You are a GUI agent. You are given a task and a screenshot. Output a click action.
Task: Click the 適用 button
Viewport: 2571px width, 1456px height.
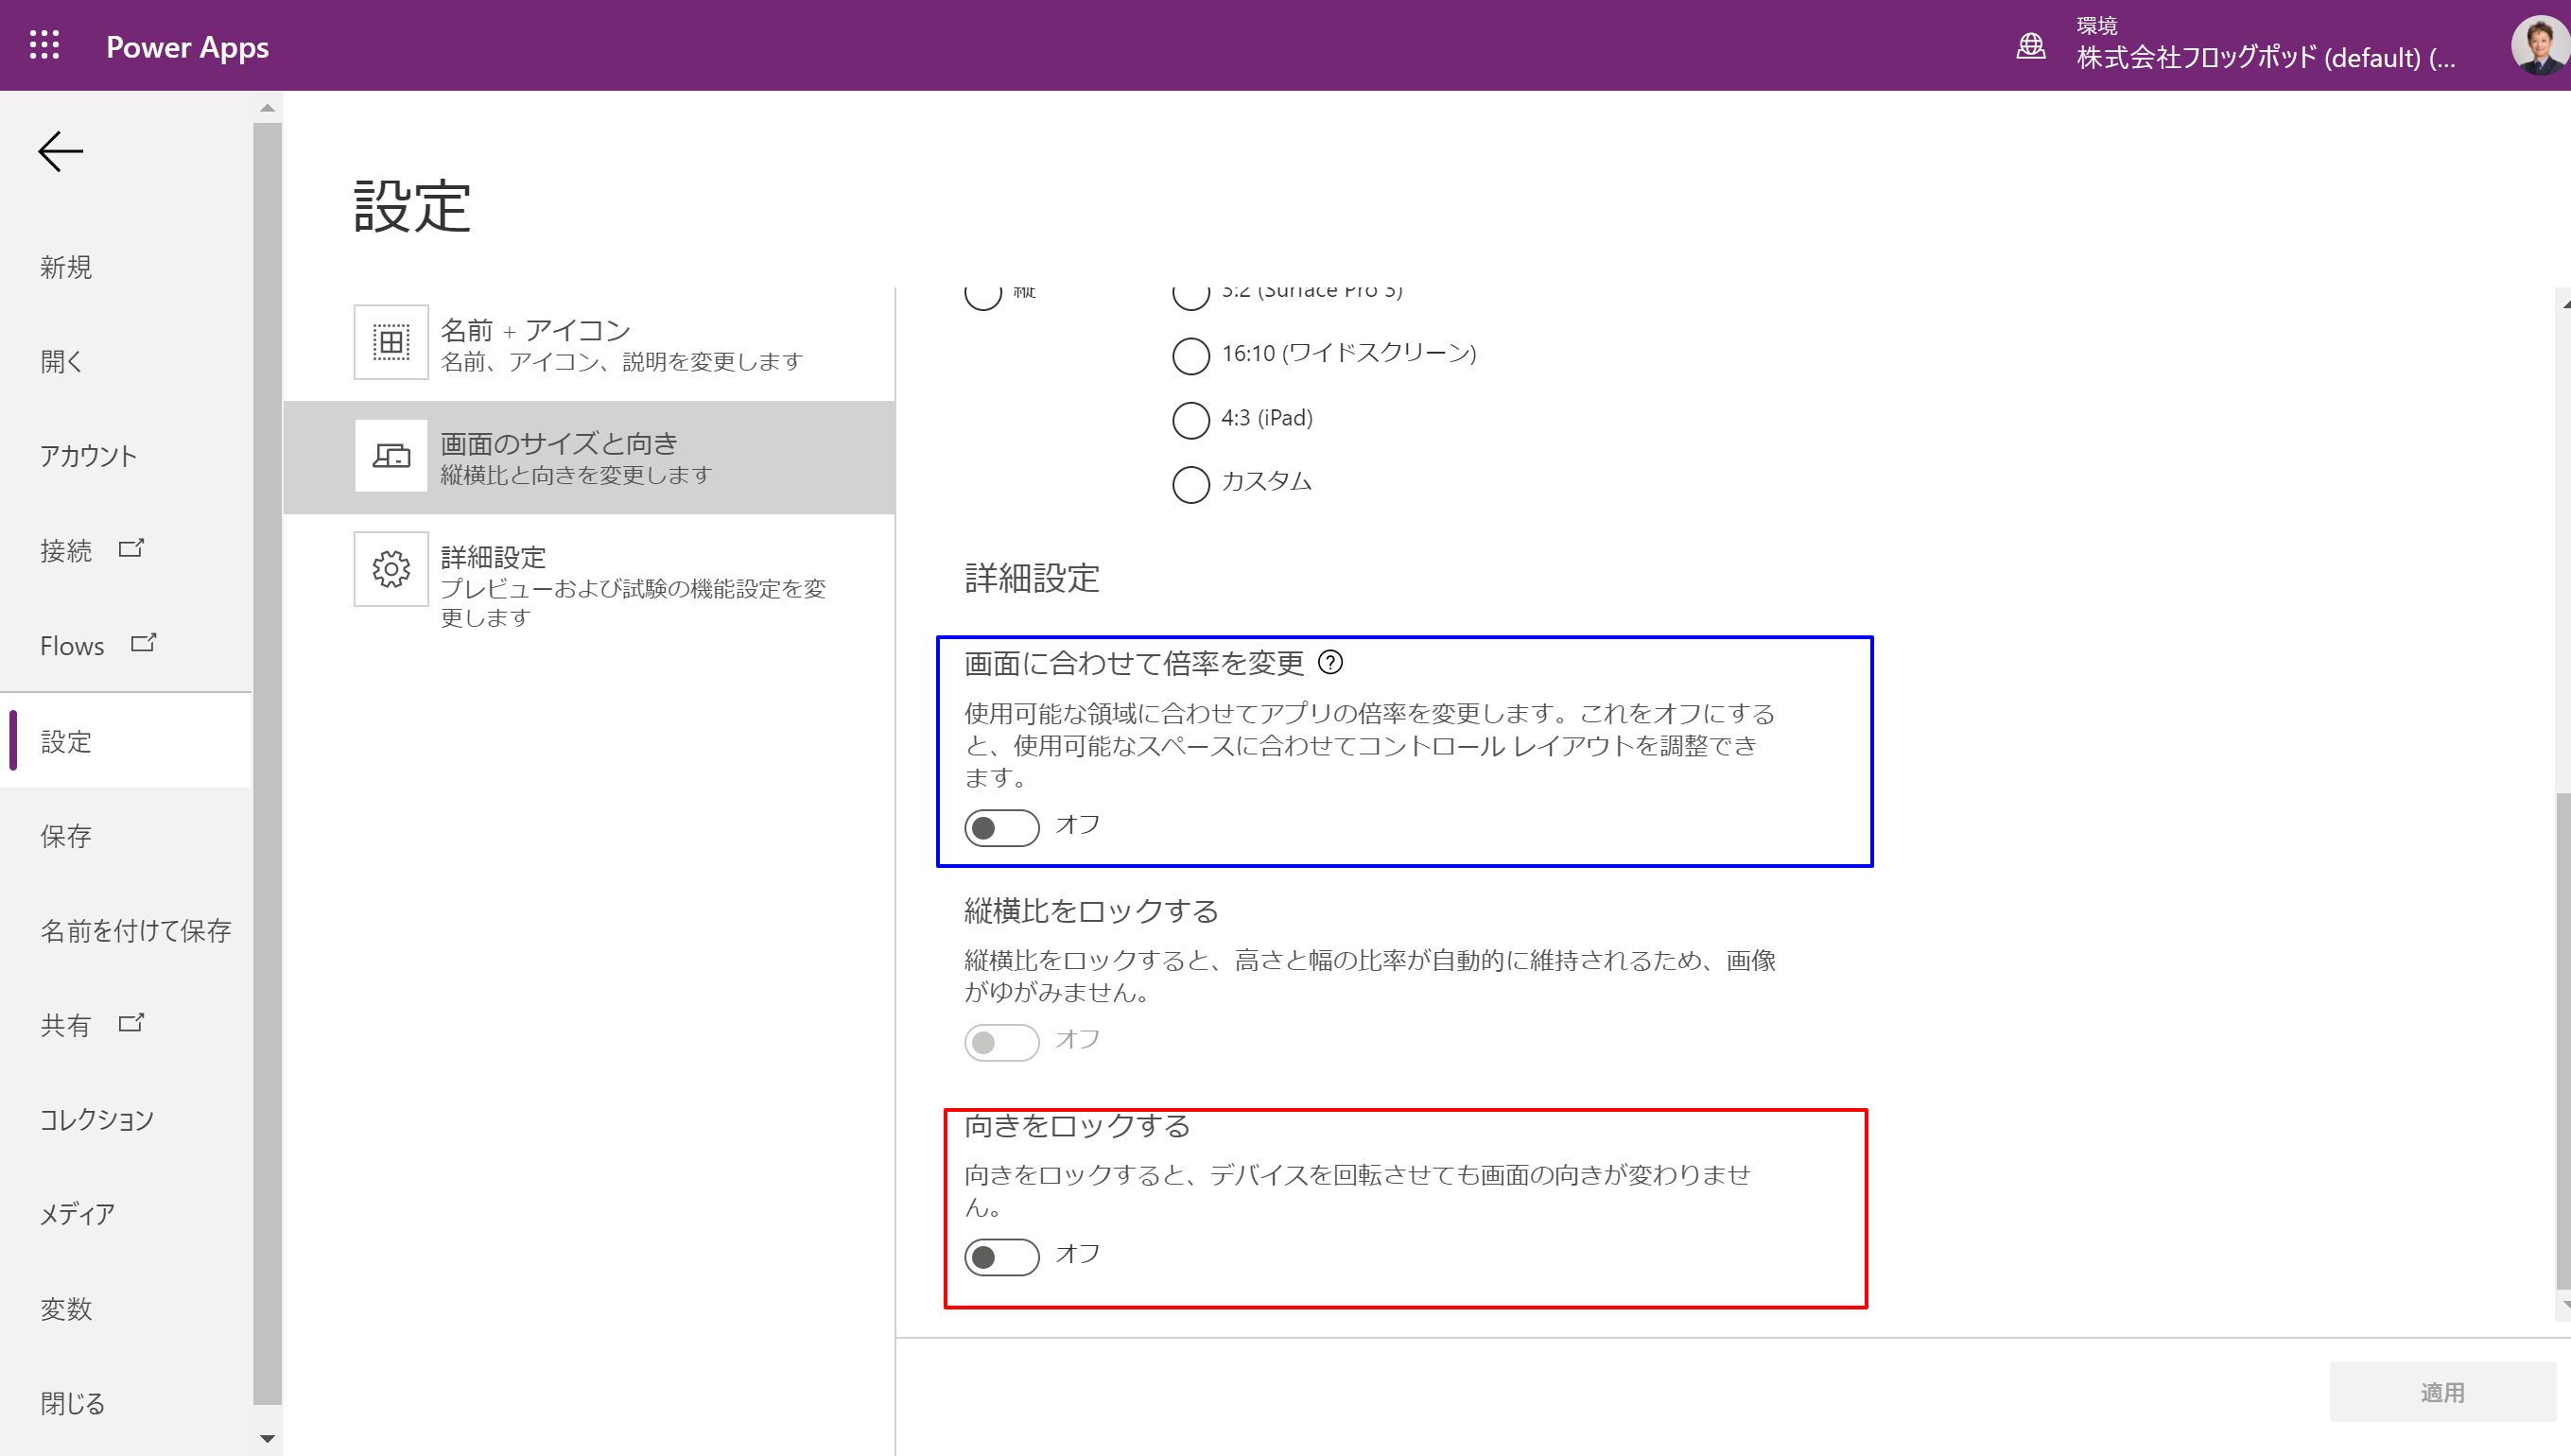2441,1391
